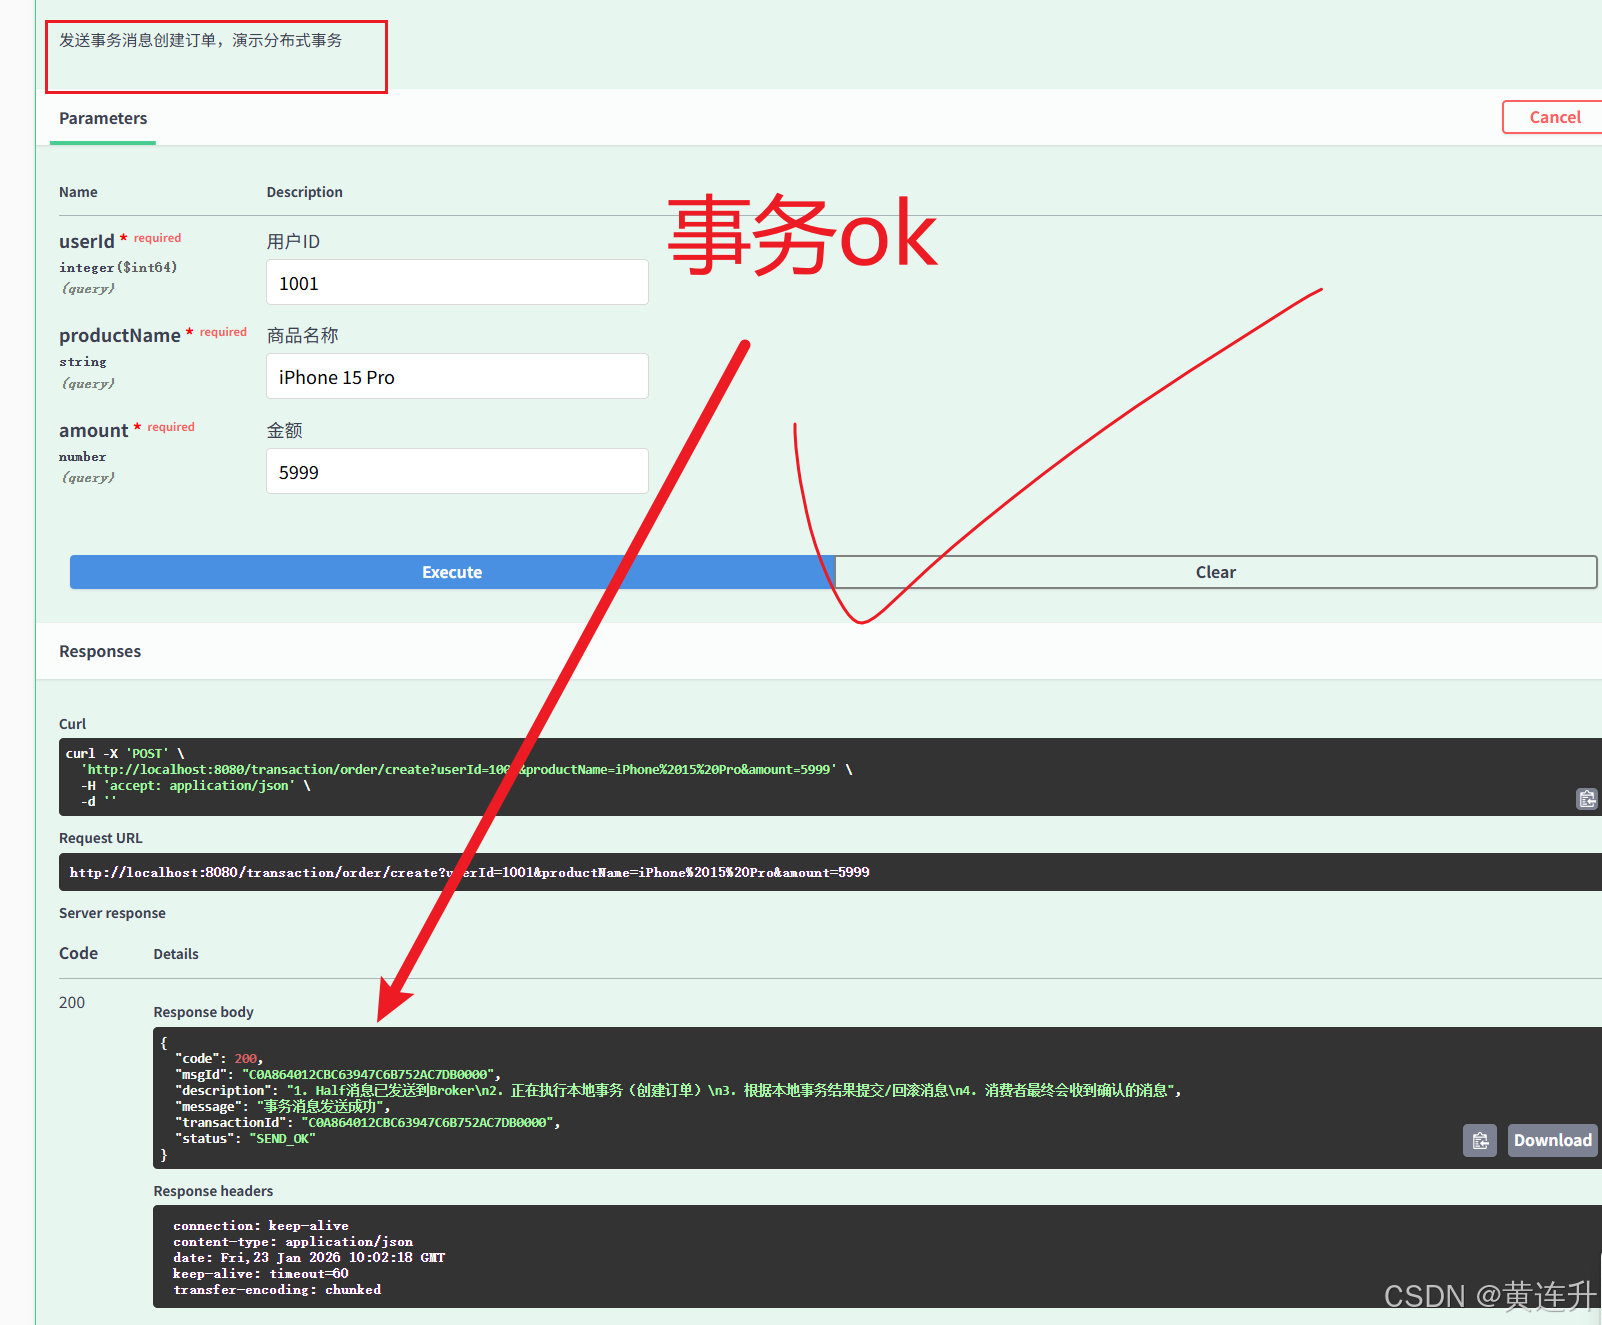This screenshot has width=1602, height=1325.
Task: Click the productName parameter name
Action: click(119, 335)
